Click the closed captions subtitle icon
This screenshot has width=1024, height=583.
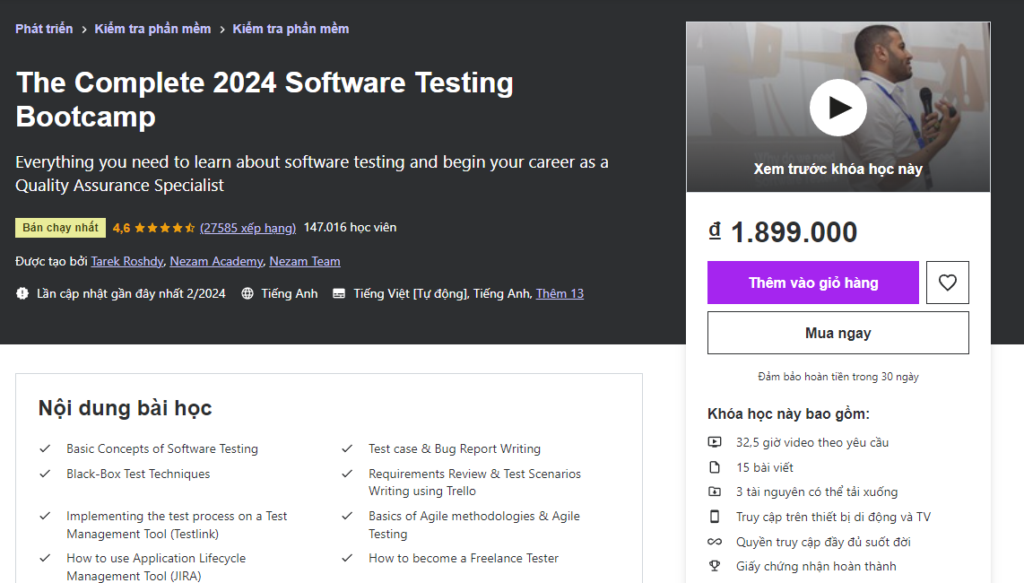339,294
